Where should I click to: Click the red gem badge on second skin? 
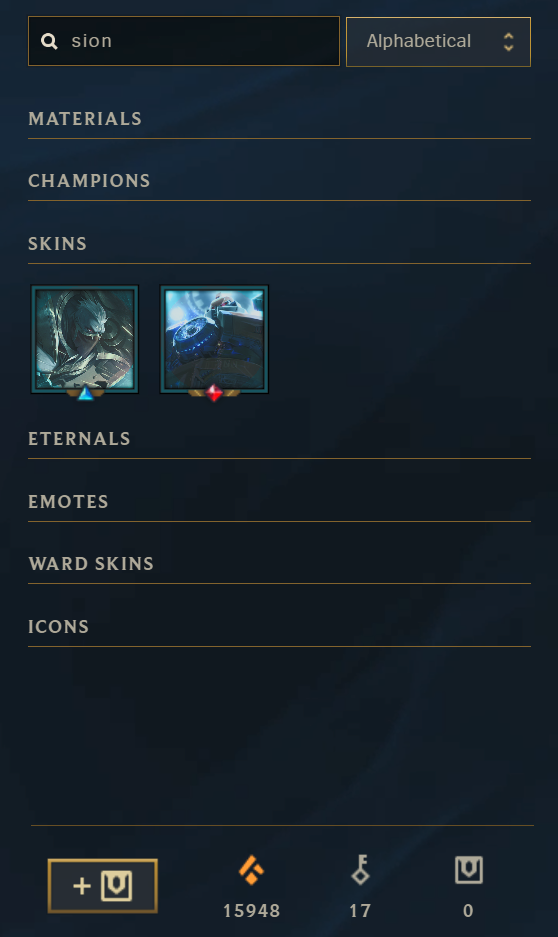coord(214,393)
